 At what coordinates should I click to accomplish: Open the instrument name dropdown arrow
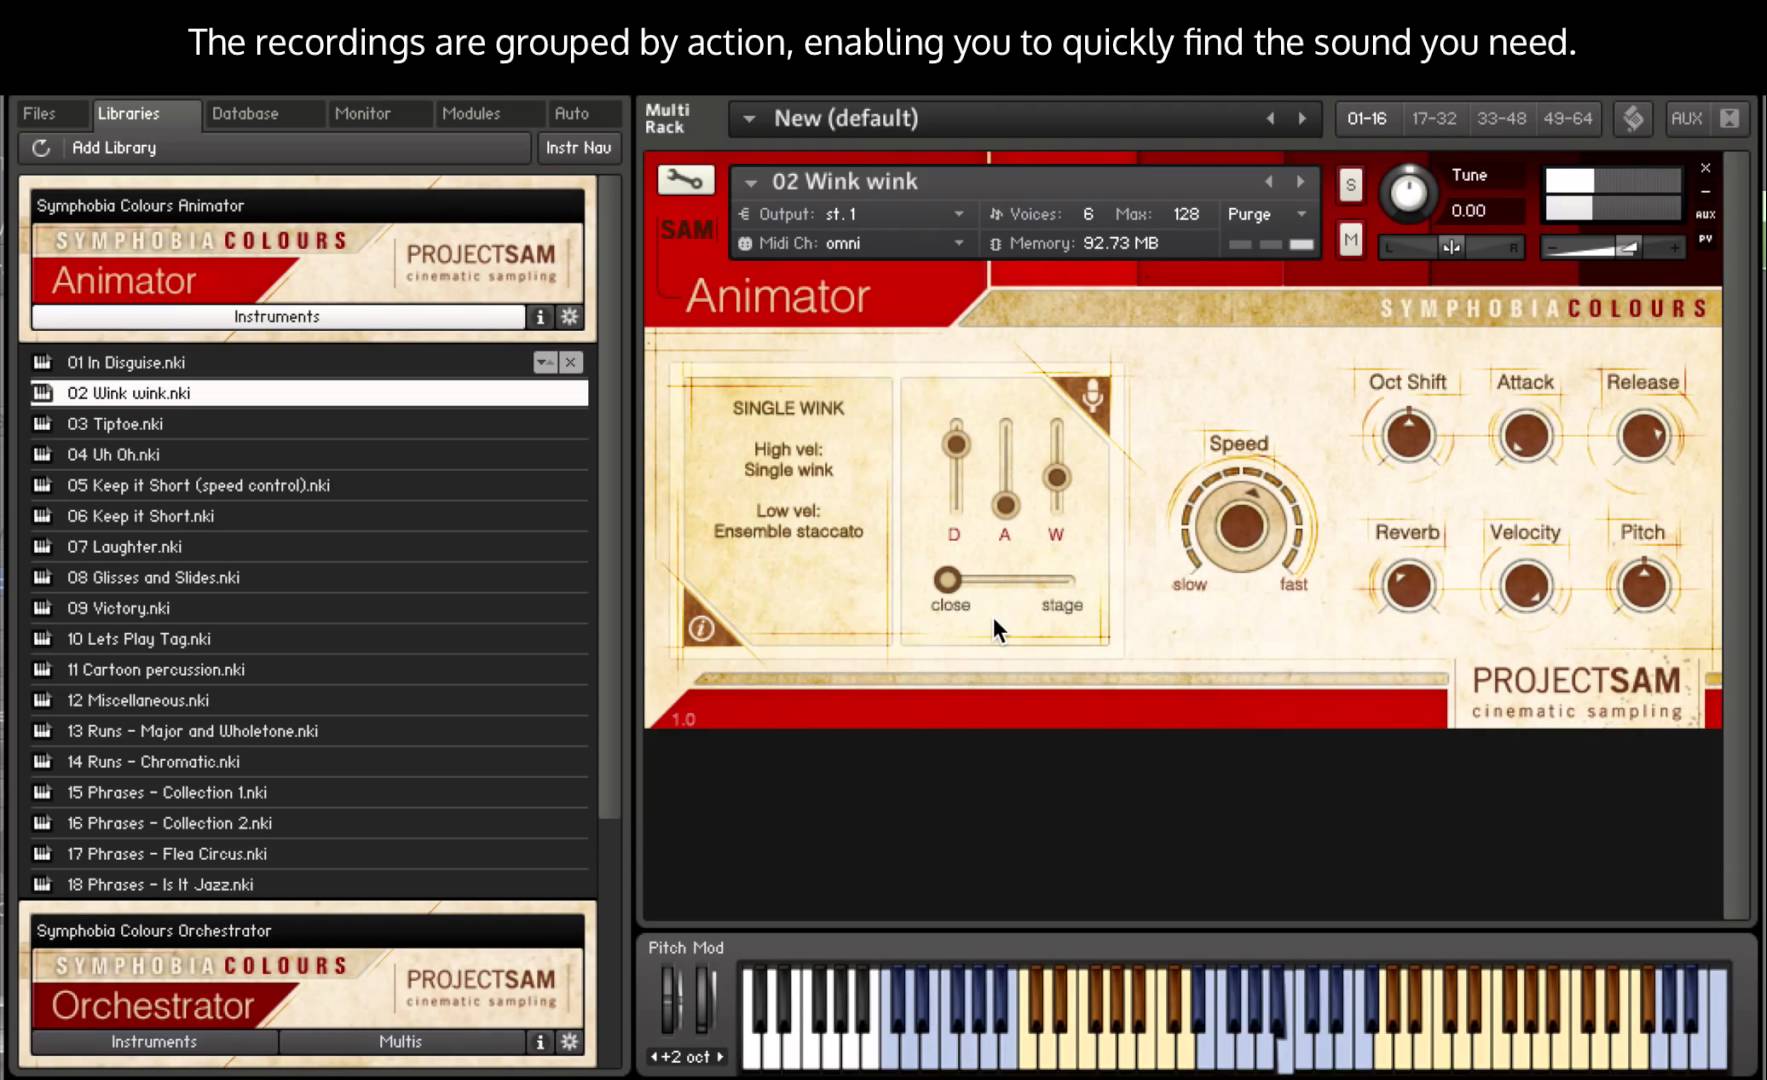coord(750,183)
